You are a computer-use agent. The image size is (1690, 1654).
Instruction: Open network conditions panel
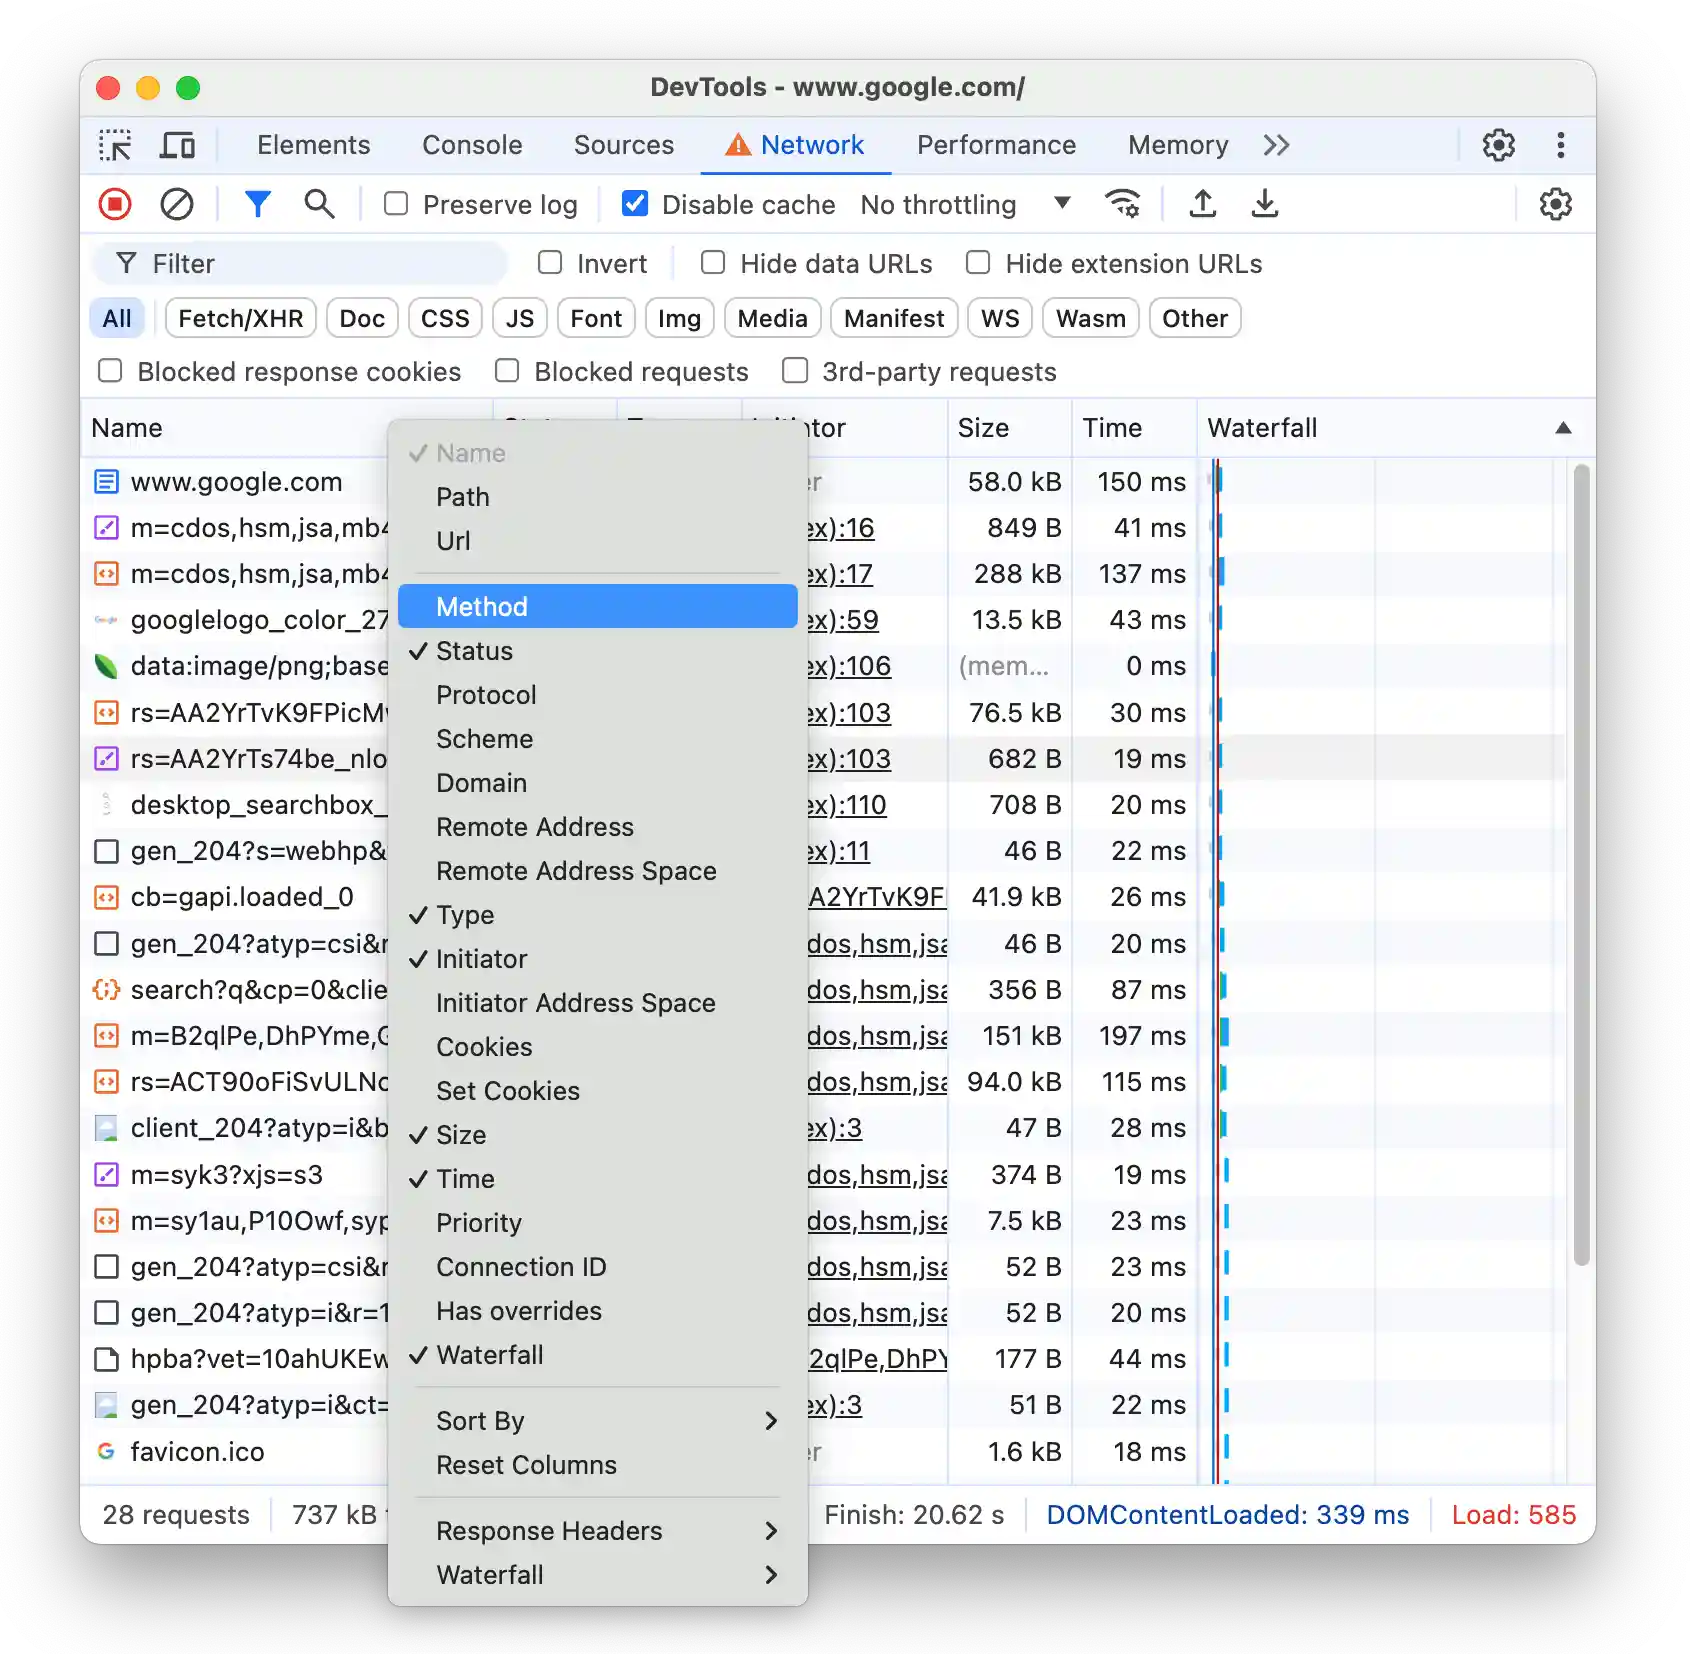(1122, 204)
